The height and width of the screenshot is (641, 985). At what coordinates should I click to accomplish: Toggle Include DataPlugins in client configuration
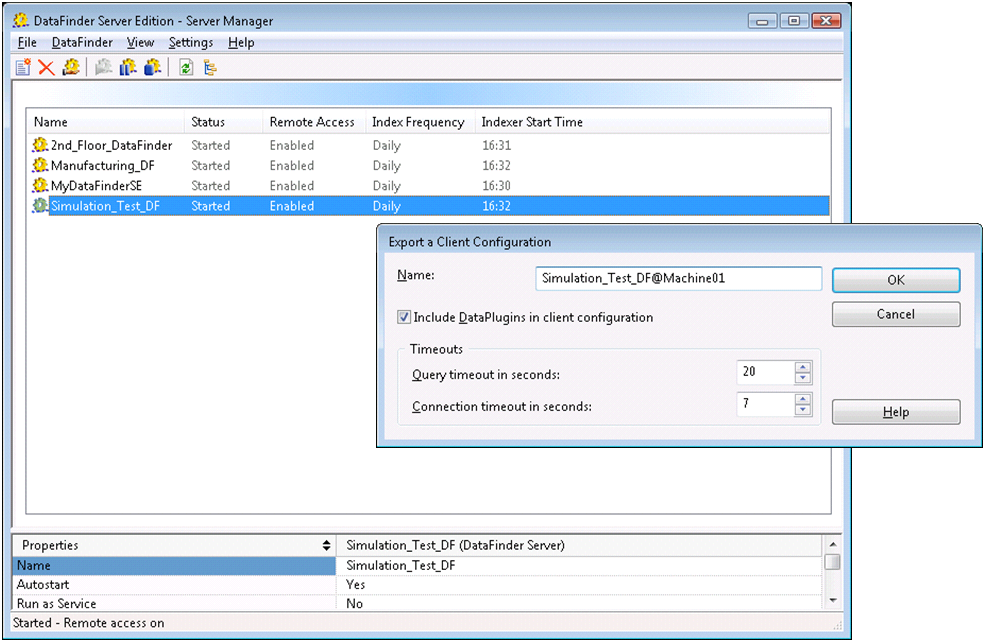click(404, 317)
